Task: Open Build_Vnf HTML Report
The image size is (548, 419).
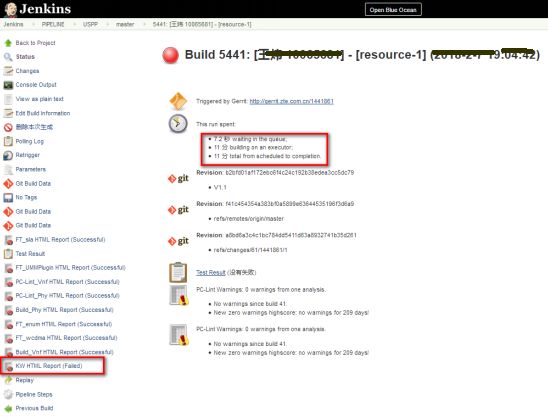Action: pyautogui.click(x=64, y=352)
